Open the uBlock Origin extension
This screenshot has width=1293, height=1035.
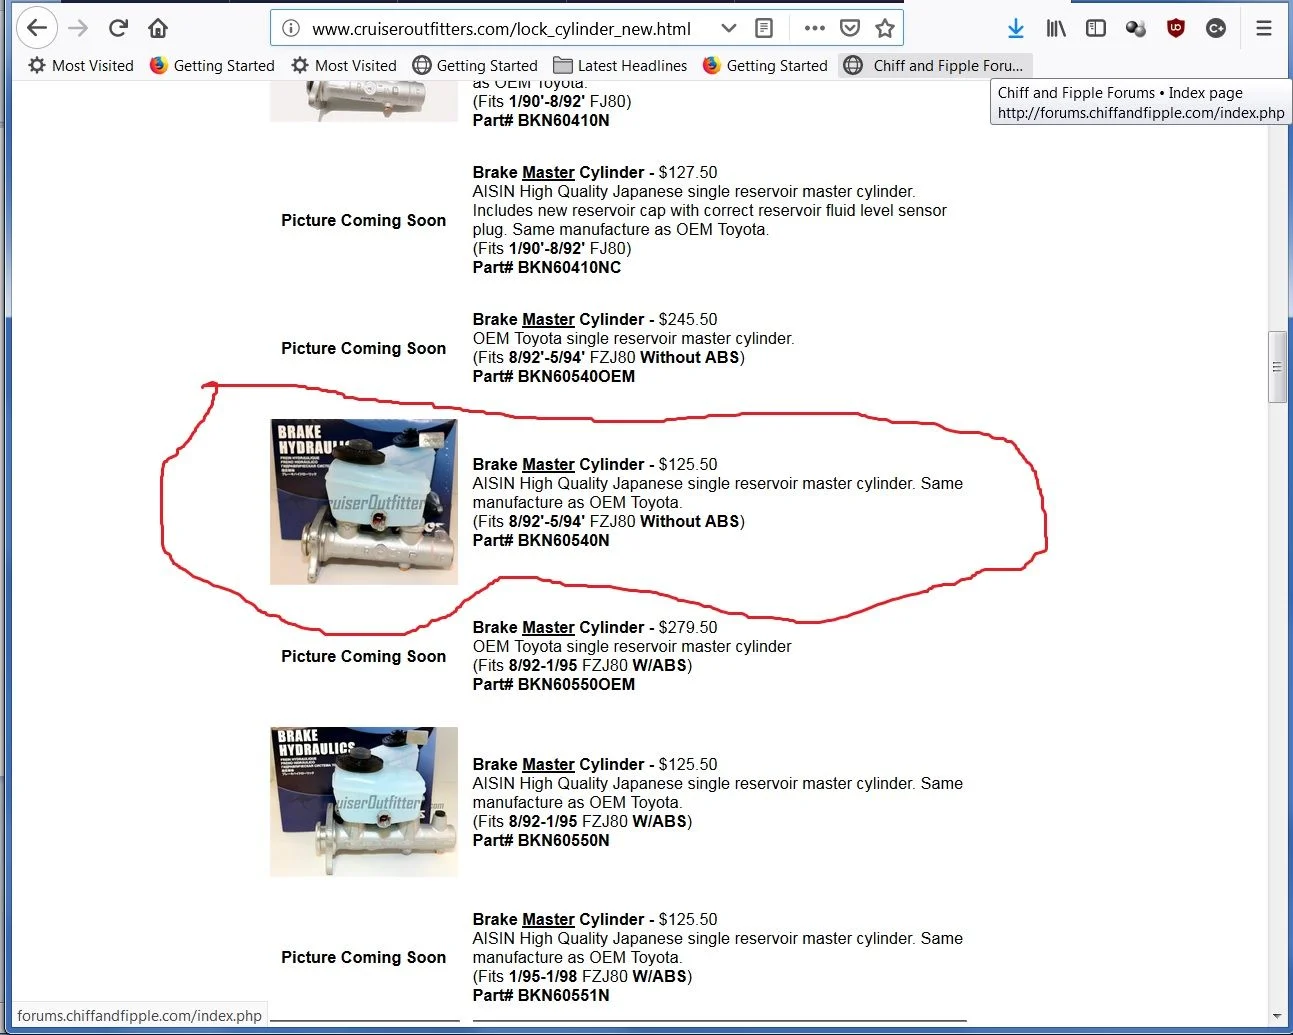[1176, 28]
